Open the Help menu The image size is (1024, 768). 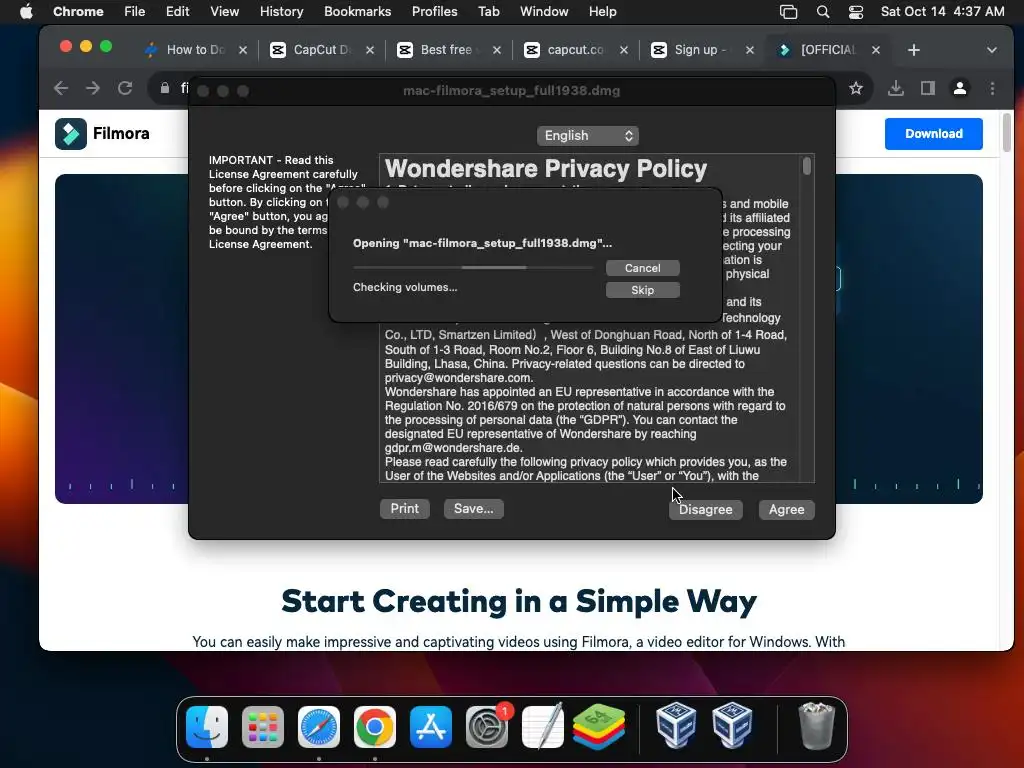(602, 11)
